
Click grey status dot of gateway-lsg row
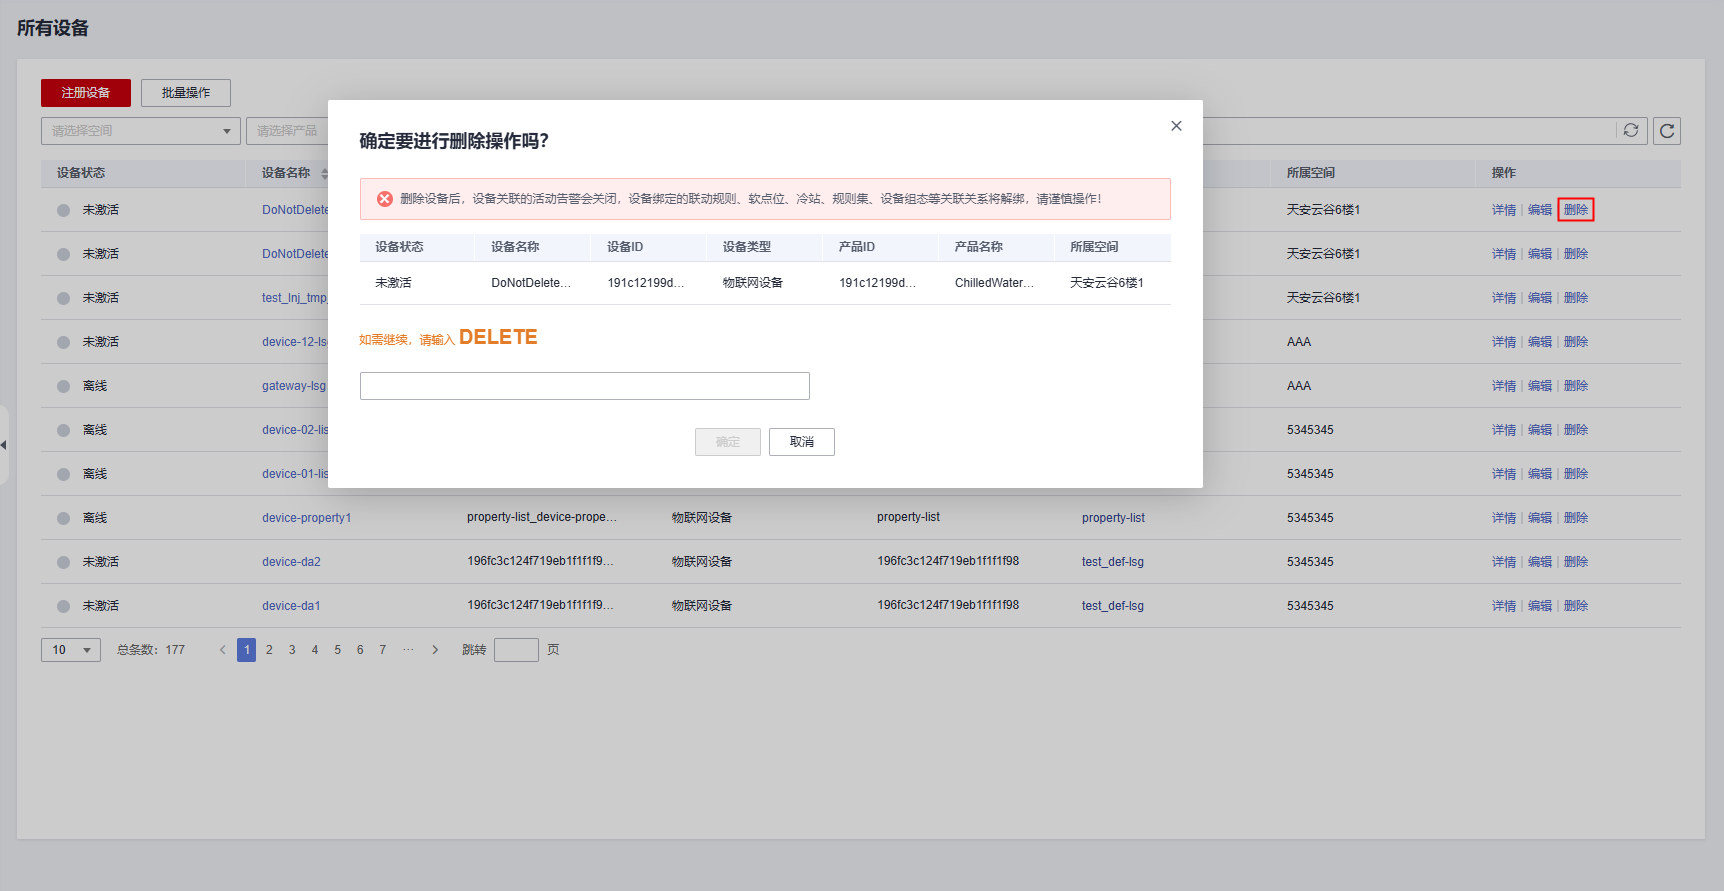63,386
